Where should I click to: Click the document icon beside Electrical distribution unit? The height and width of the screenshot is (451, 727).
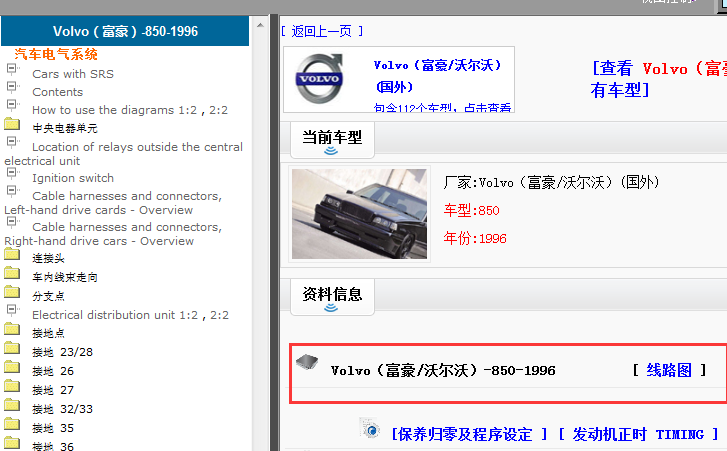pos(12,310)
